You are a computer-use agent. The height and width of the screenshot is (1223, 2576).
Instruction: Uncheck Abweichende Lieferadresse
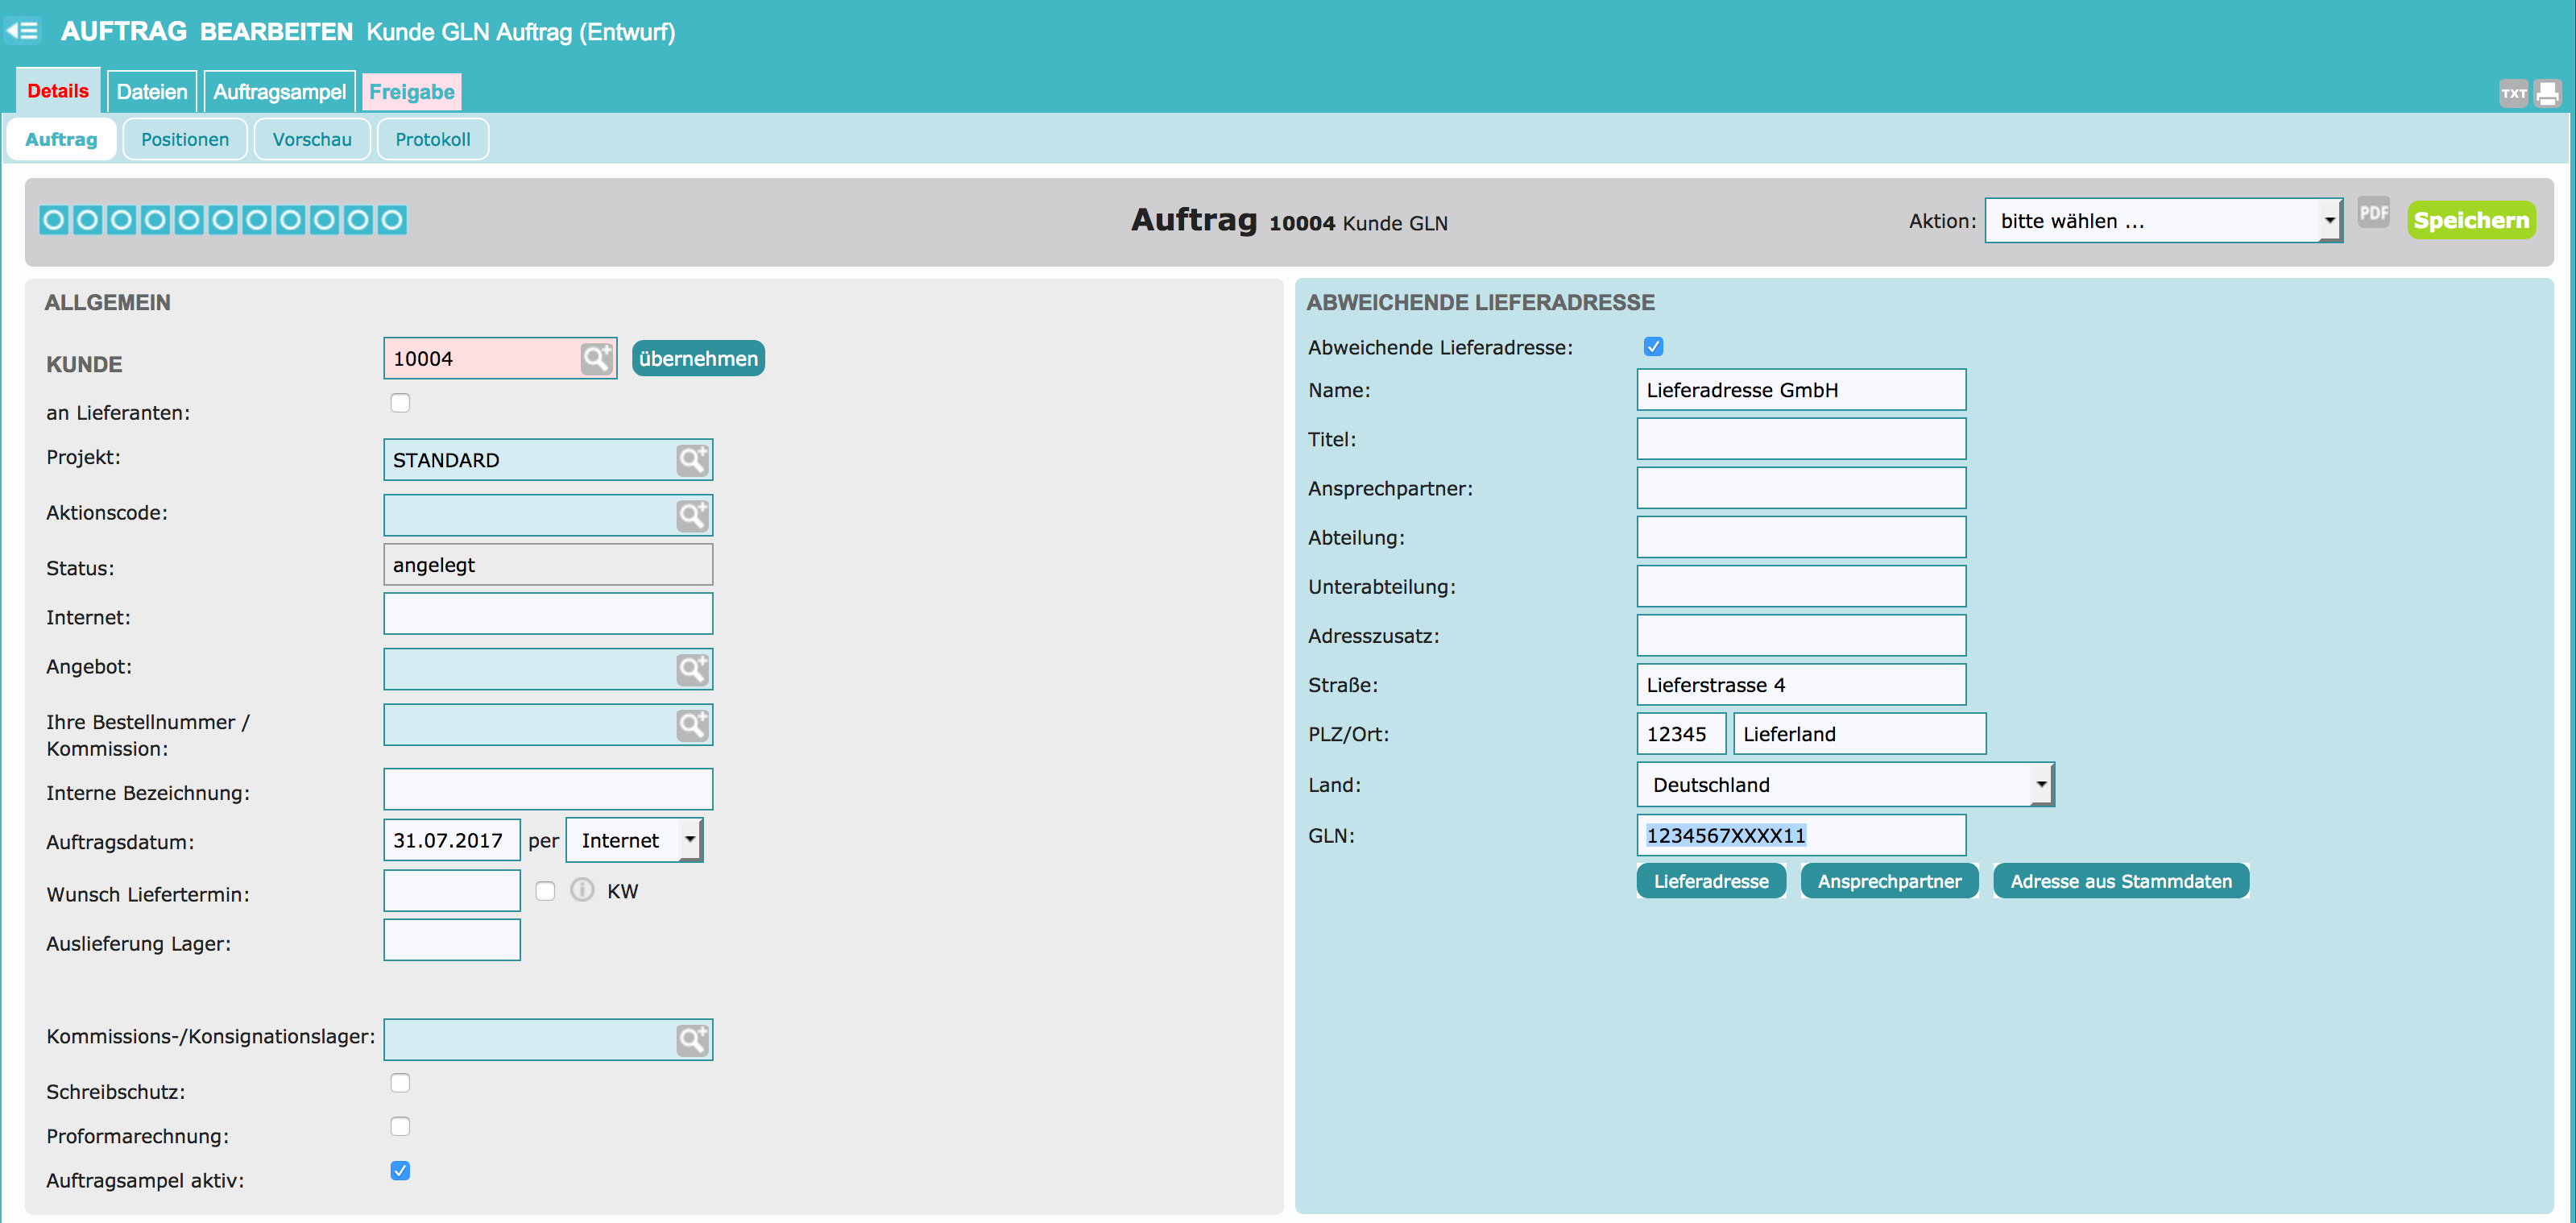(1653, 347)
